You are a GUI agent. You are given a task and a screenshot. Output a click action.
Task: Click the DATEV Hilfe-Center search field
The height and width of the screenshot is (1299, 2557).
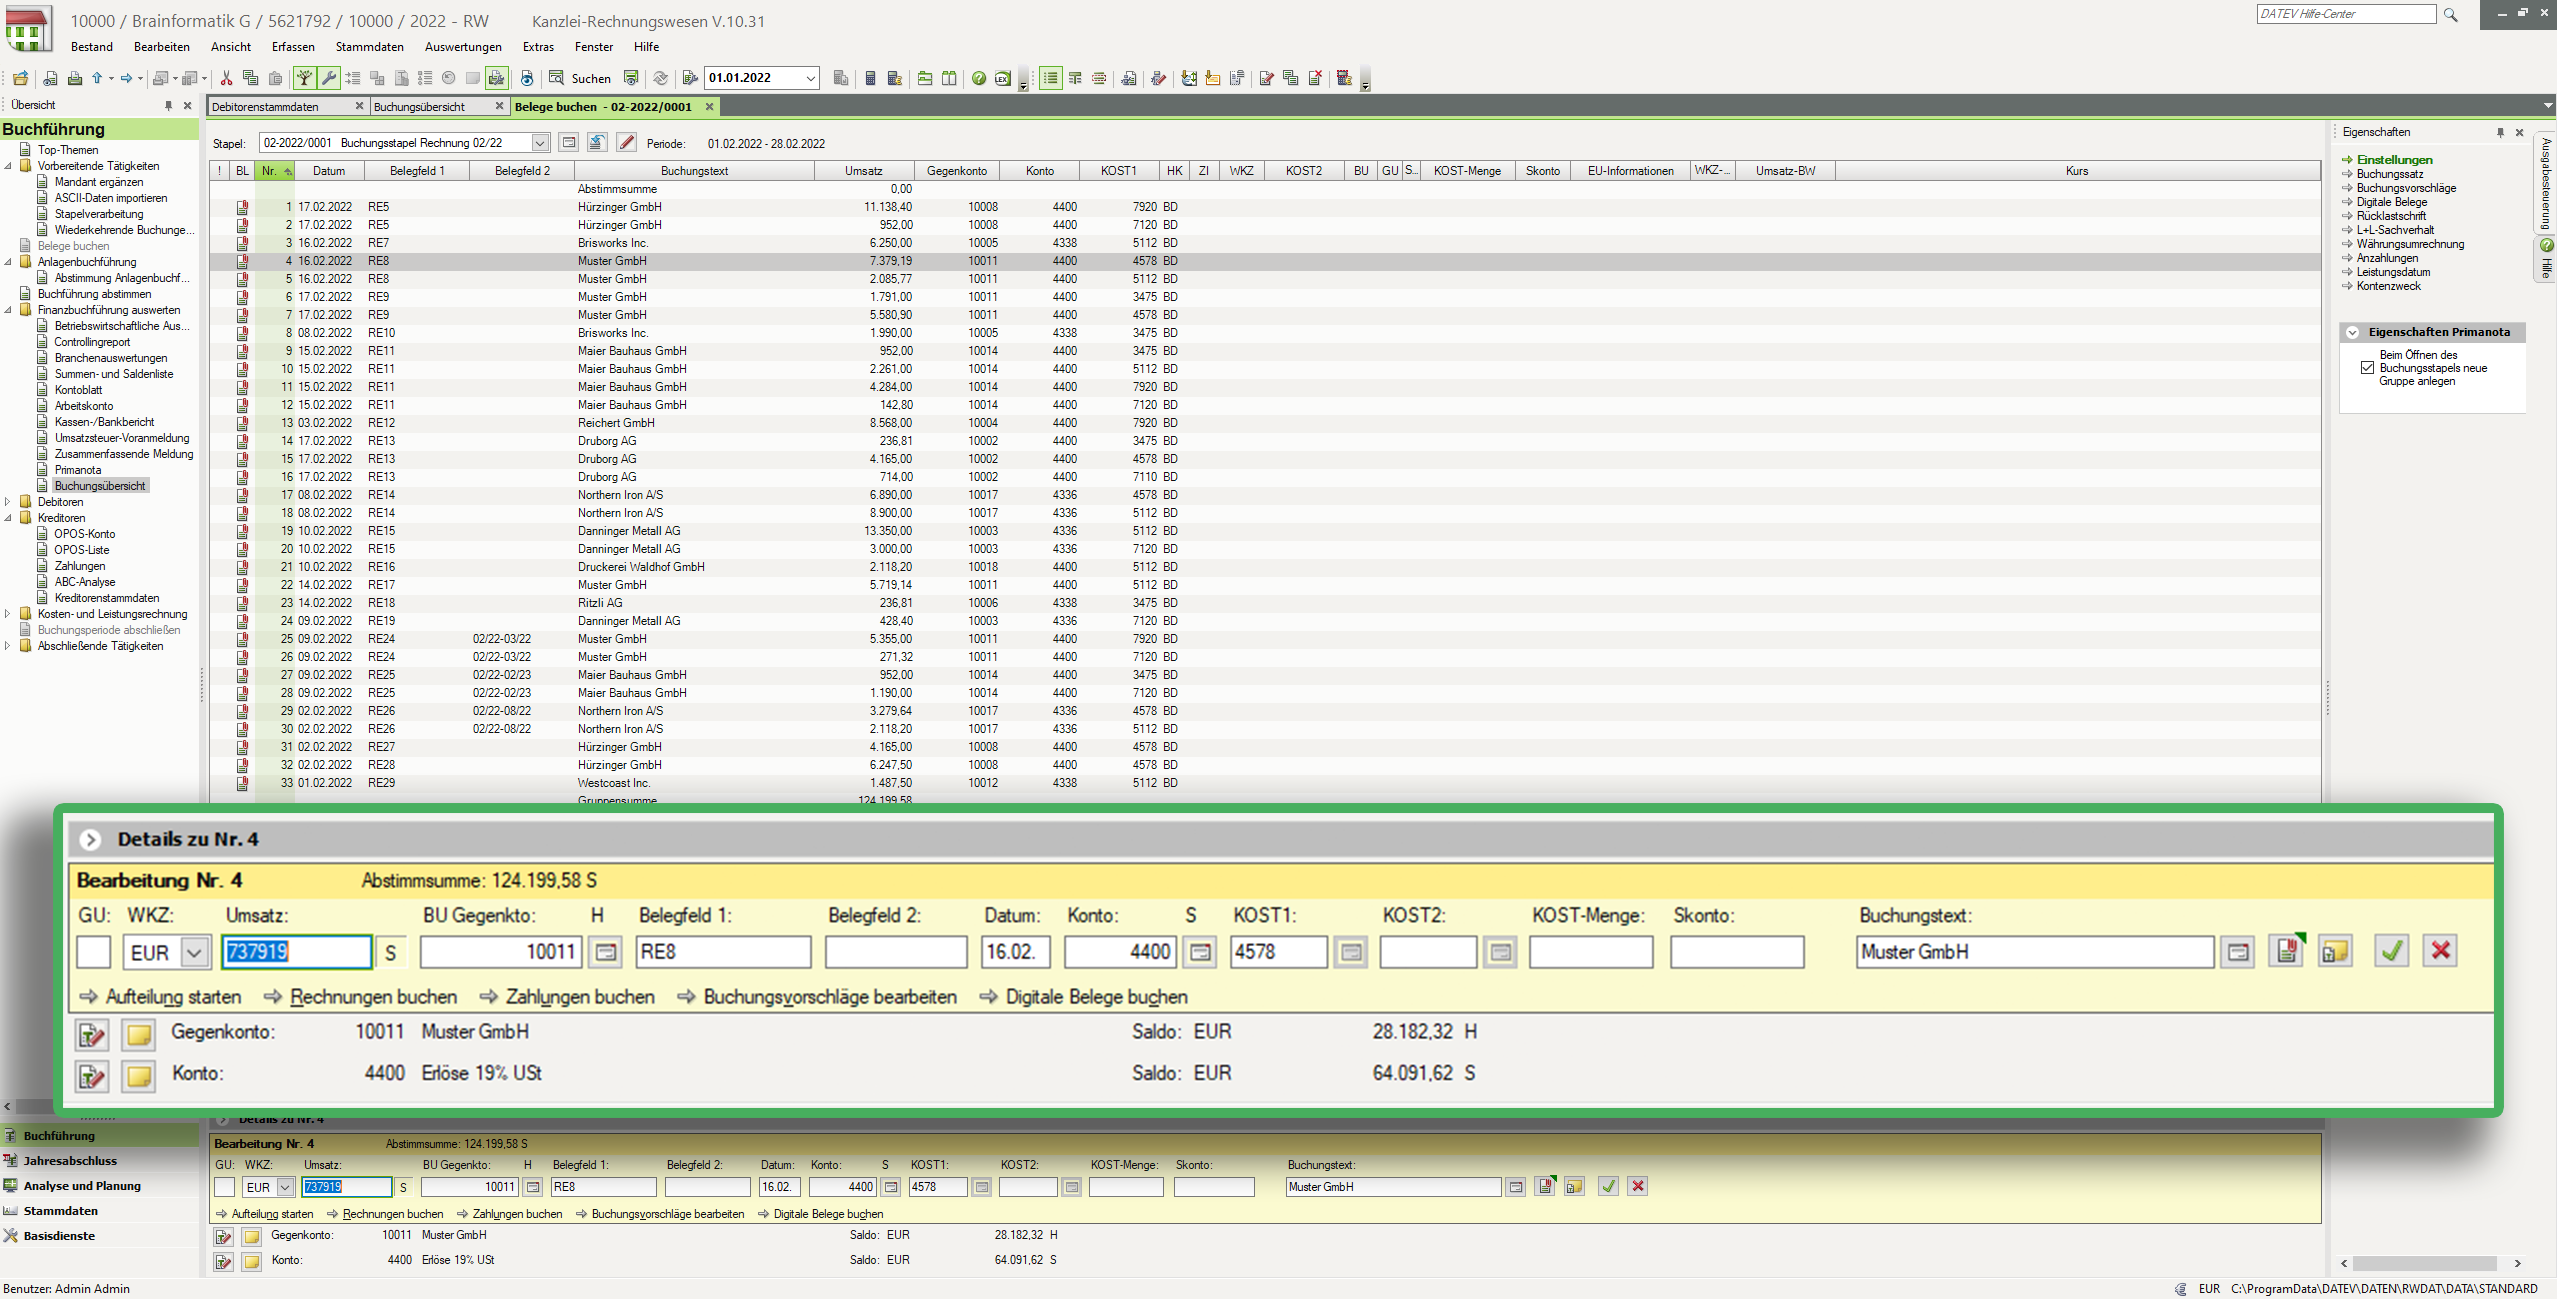pos(2346,14)
